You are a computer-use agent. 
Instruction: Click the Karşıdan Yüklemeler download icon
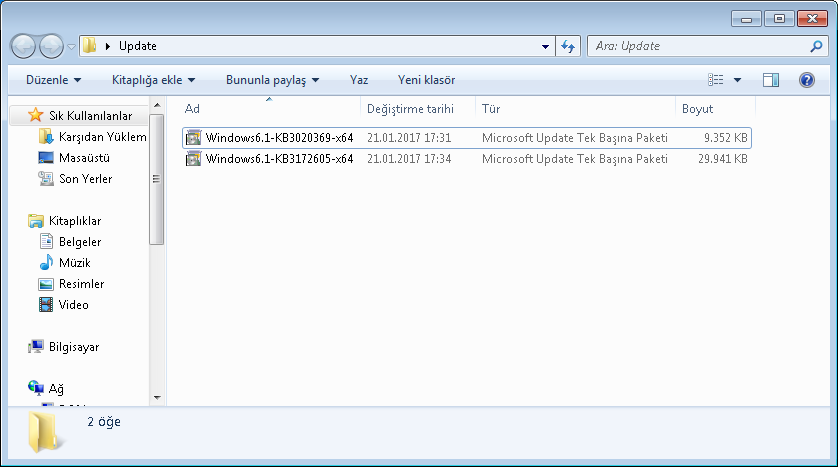(46, 137)
